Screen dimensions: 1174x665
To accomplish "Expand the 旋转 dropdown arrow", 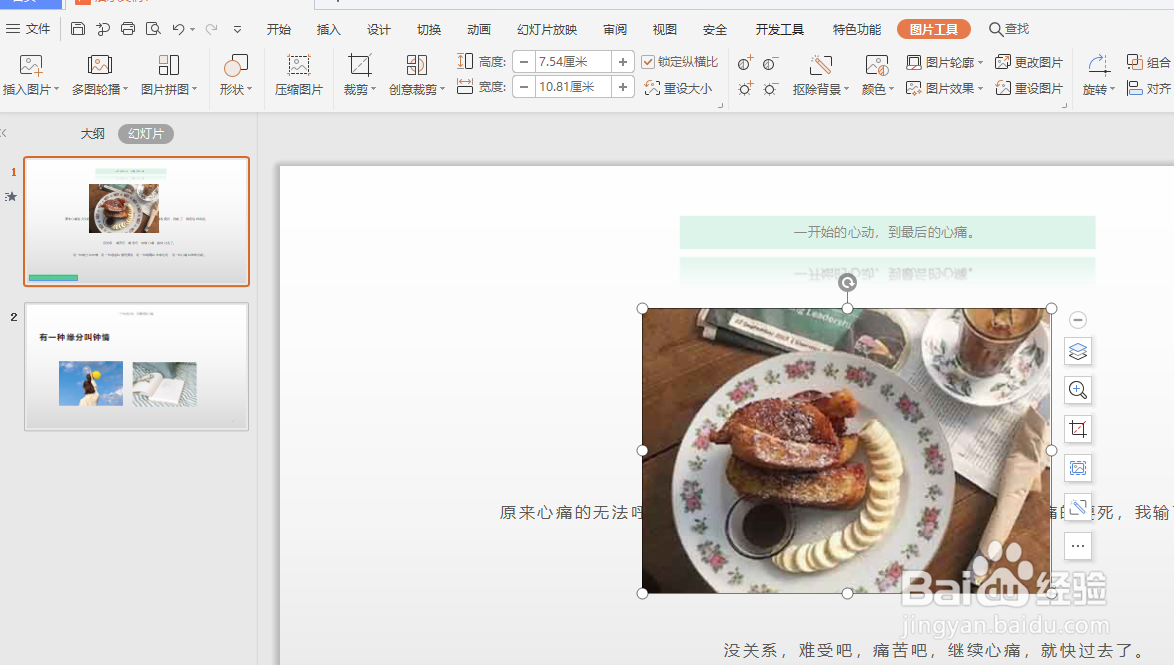I will click(x=1112, y=89).
